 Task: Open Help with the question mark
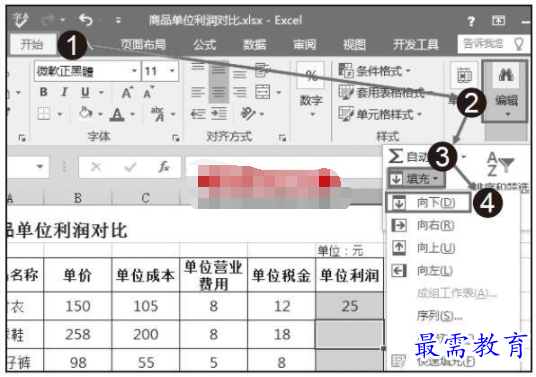471,22
